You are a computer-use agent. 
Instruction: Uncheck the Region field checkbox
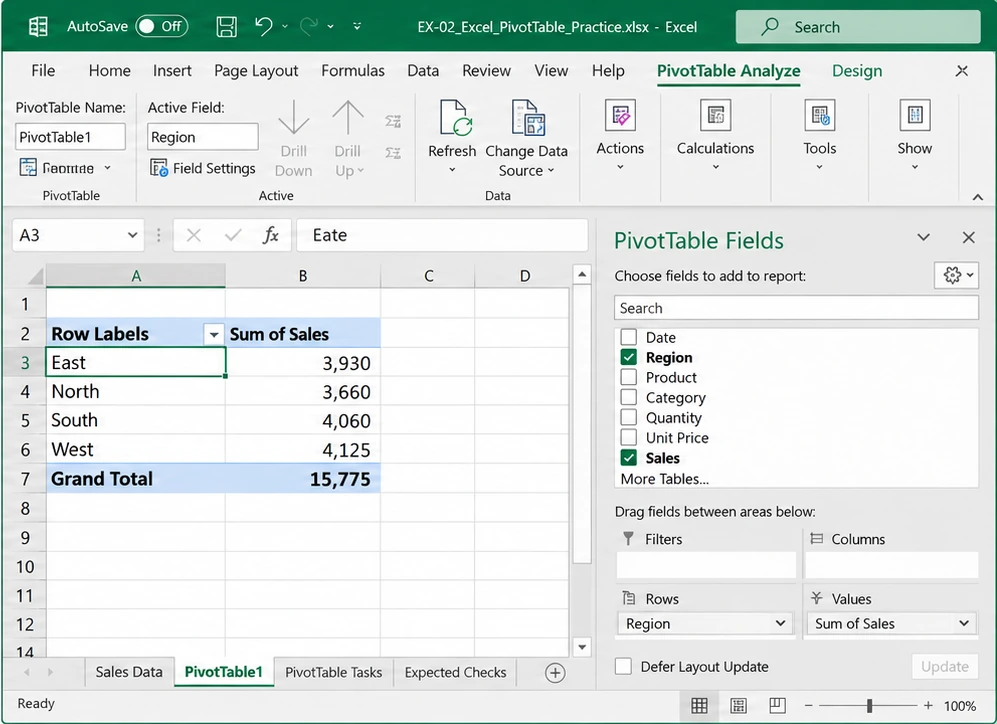click(x=628, y=357)
